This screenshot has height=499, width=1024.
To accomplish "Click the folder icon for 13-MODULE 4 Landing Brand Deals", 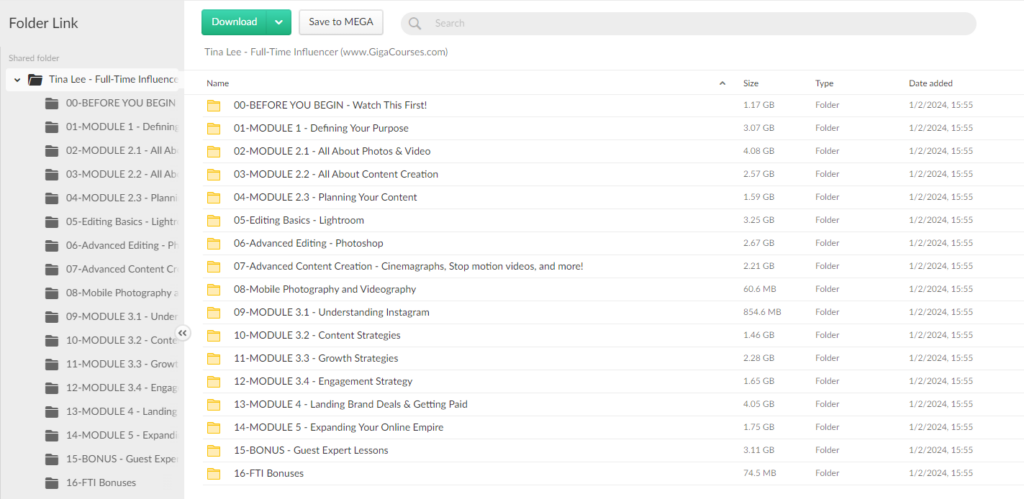I will 213,404.
